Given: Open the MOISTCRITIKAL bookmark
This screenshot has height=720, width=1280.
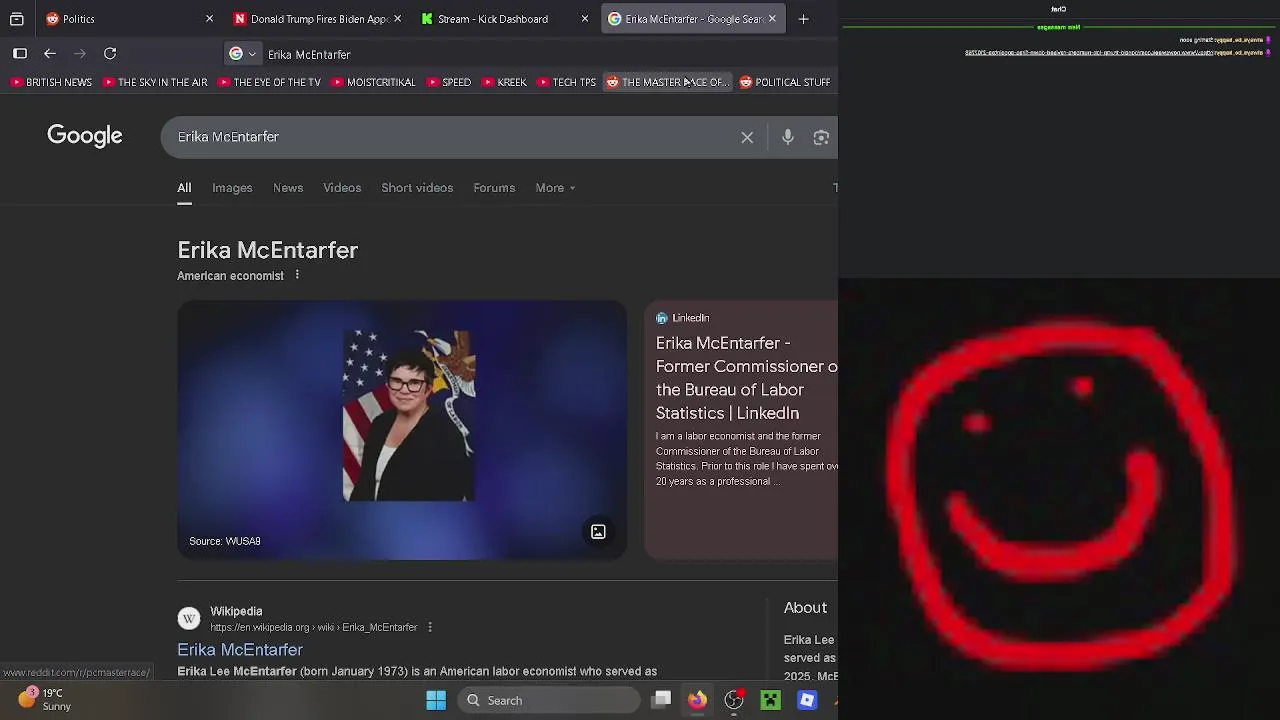Looking at the screenshot, I should coord(373,82).
